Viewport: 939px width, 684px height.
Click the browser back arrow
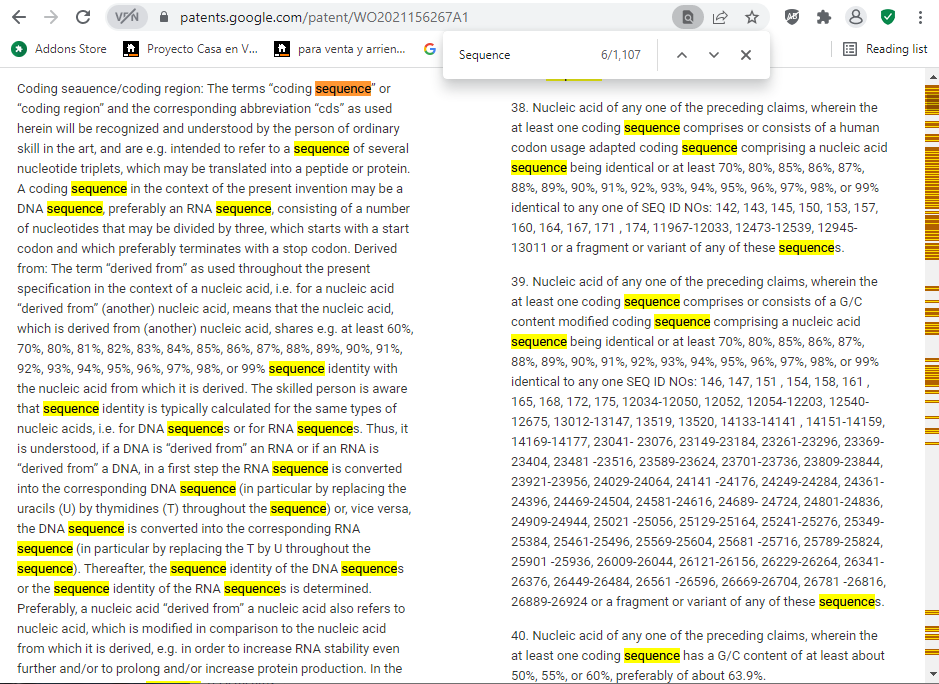[x=20, y=17]
